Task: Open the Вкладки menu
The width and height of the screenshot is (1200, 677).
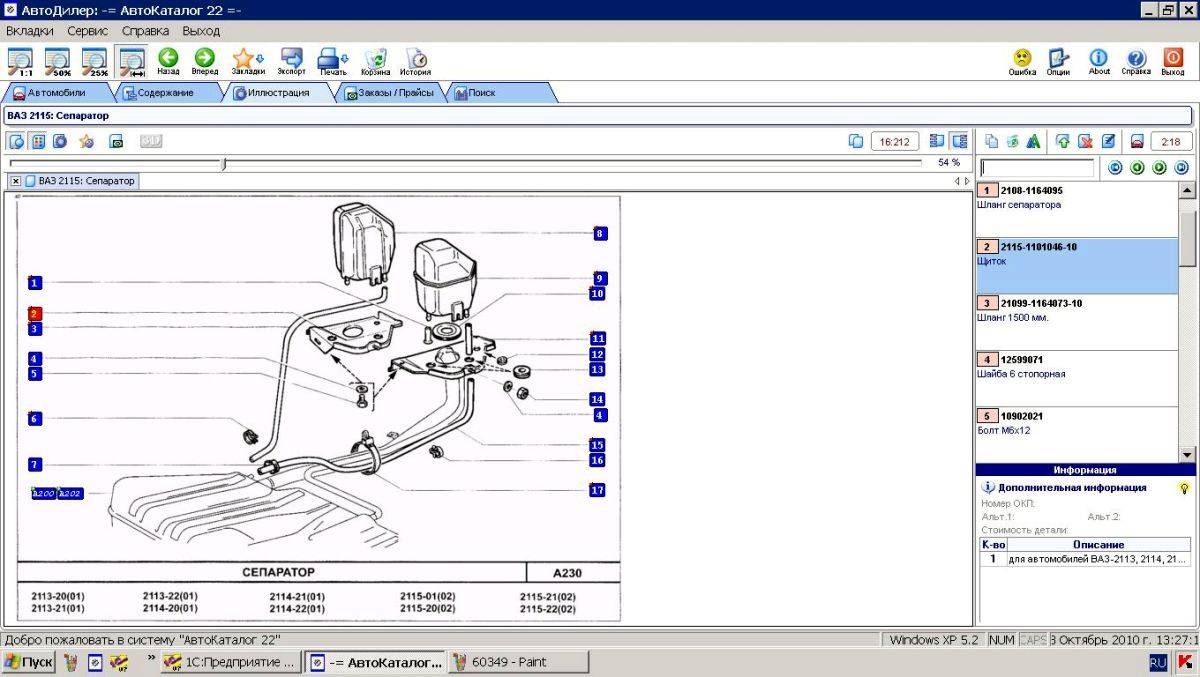Action: [x=30, y=31]
